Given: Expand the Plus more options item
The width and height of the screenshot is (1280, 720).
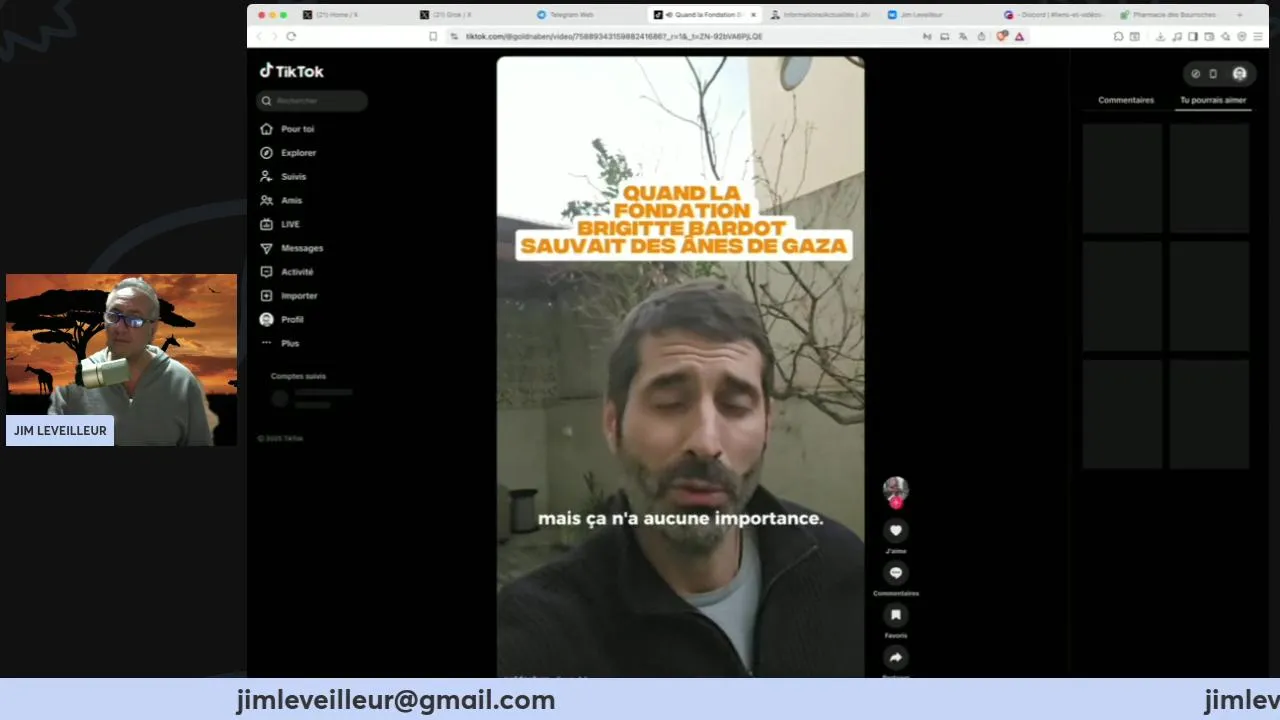Looking at the screenshot, I should point(280,343).
